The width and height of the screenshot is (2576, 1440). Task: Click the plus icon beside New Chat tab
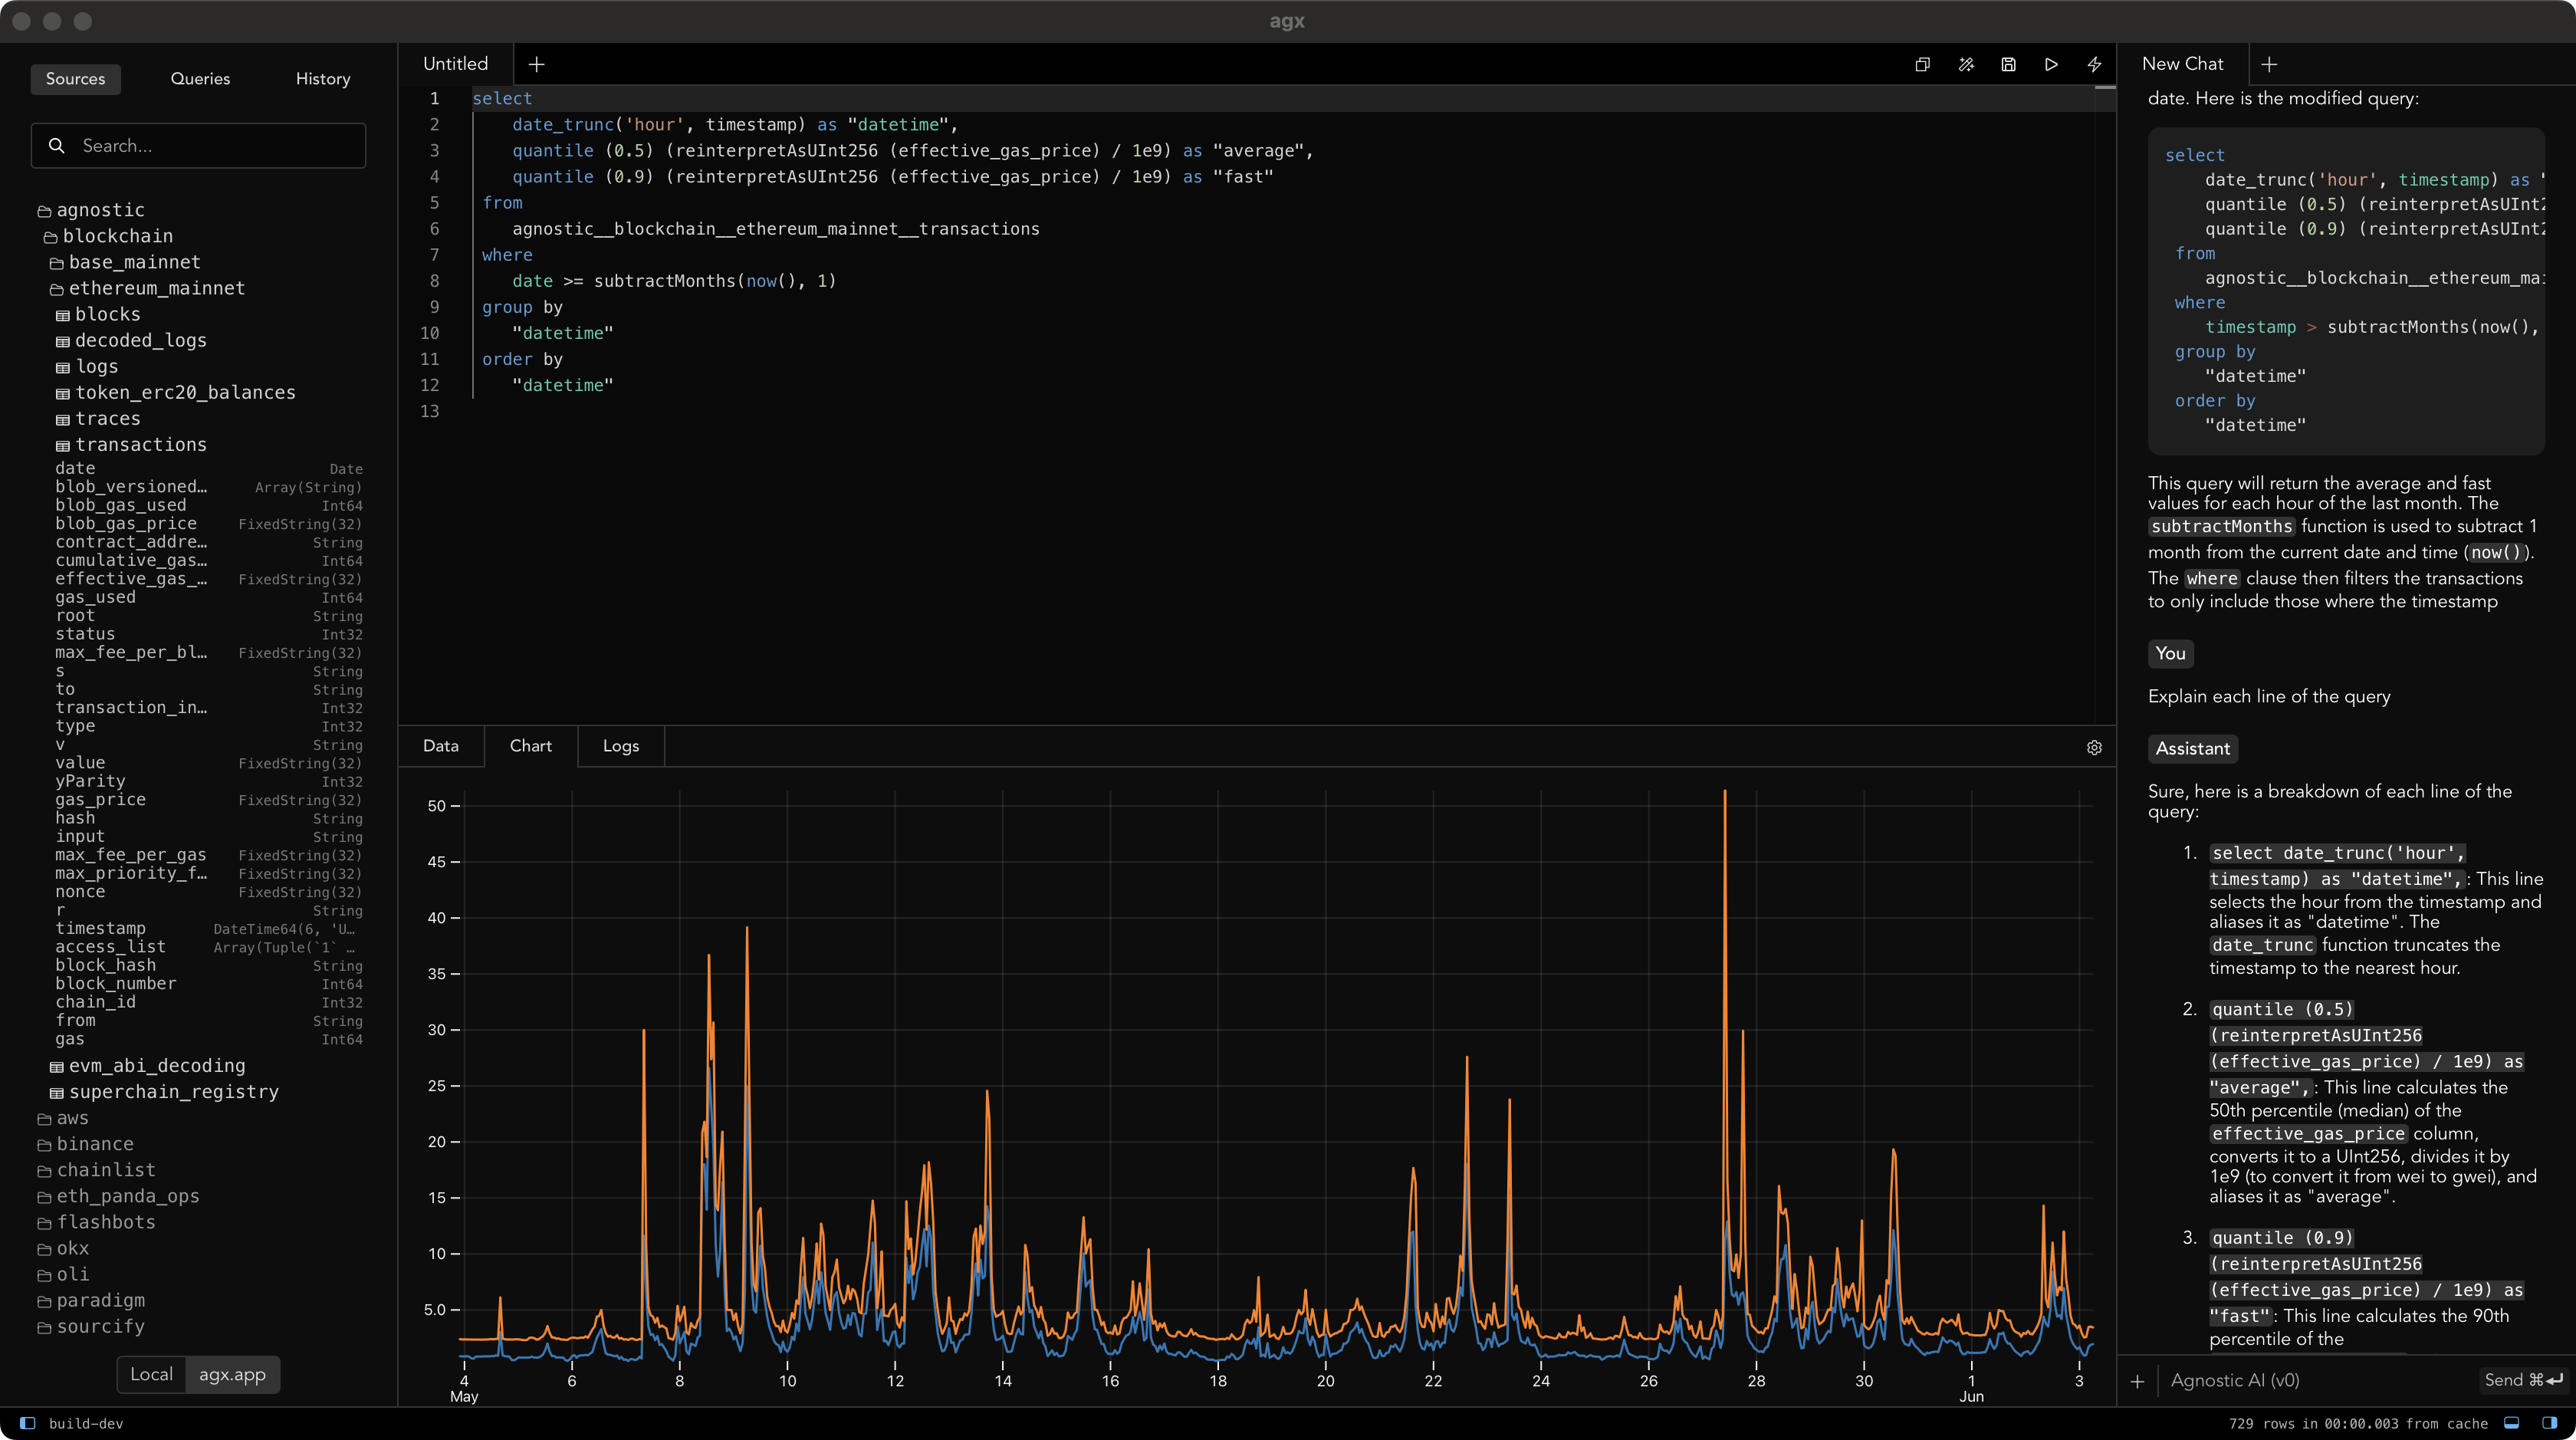coord(2269,64)
